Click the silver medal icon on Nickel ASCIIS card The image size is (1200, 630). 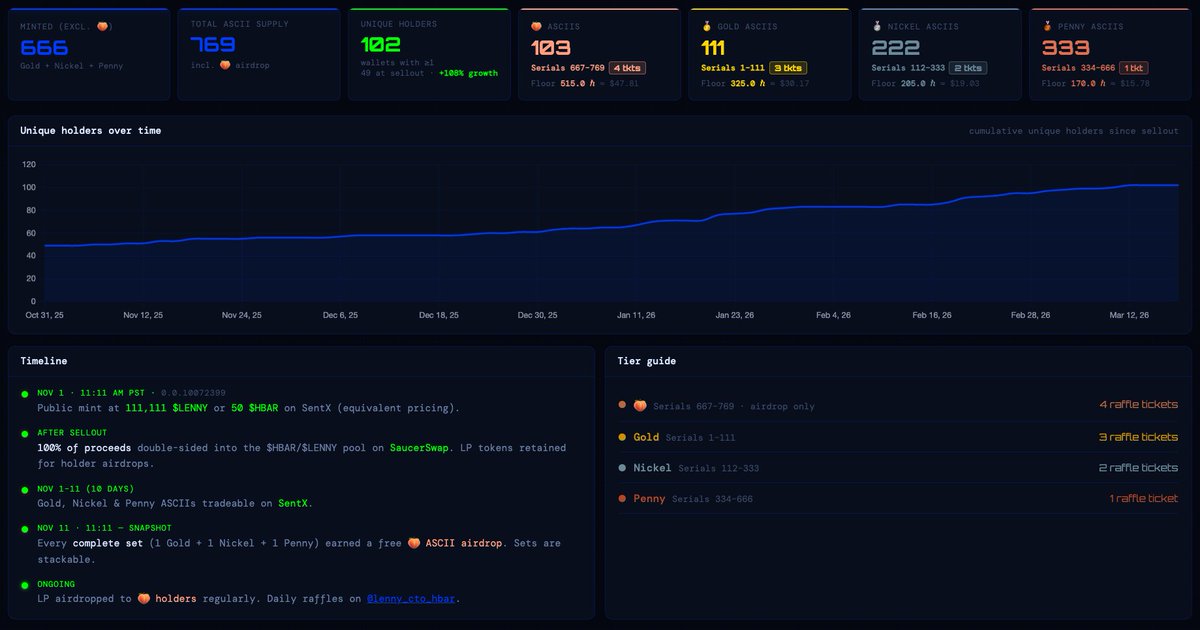877,26
